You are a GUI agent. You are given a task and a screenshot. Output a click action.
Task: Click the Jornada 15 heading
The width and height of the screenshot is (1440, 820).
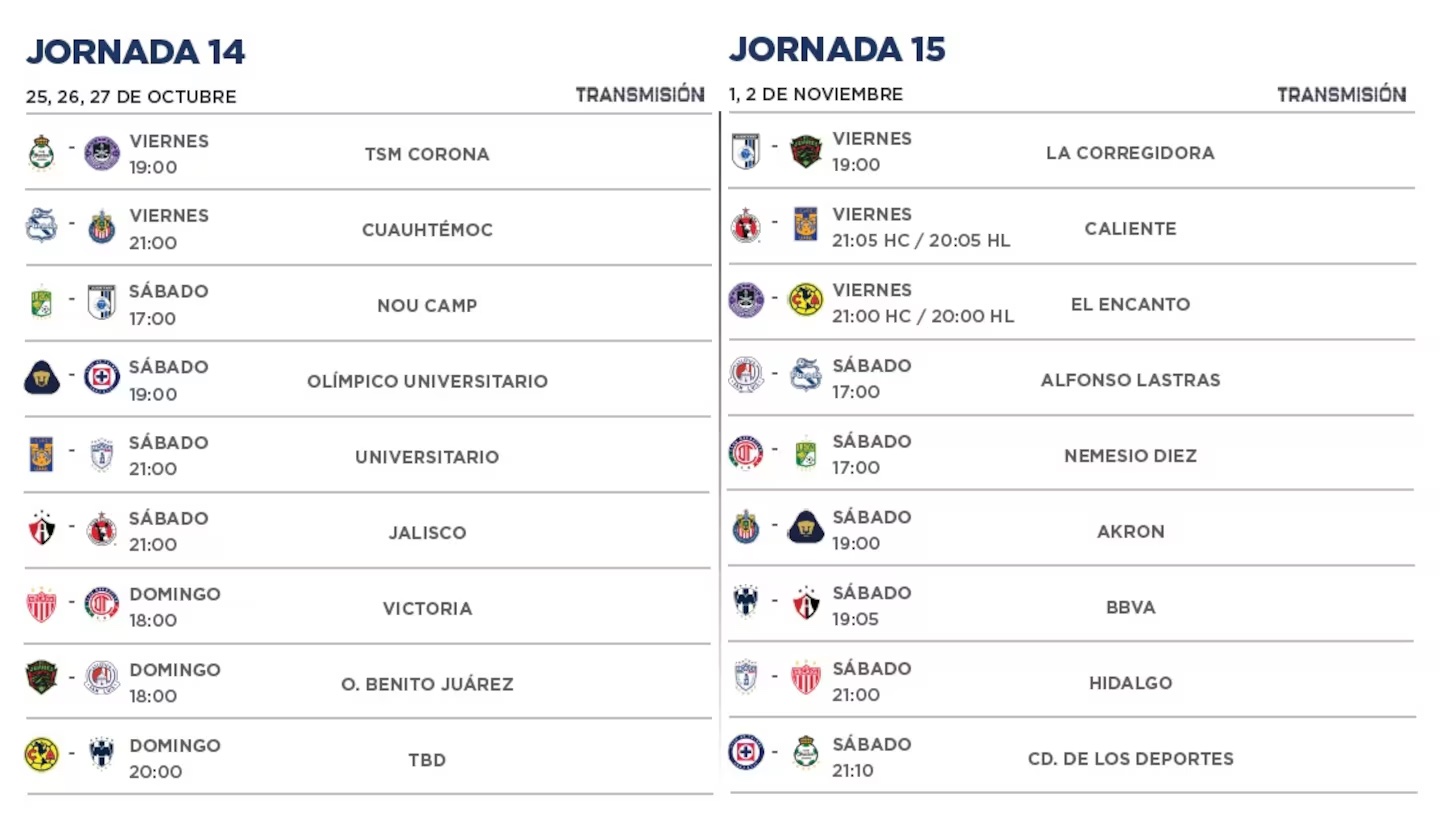point(837,48)
